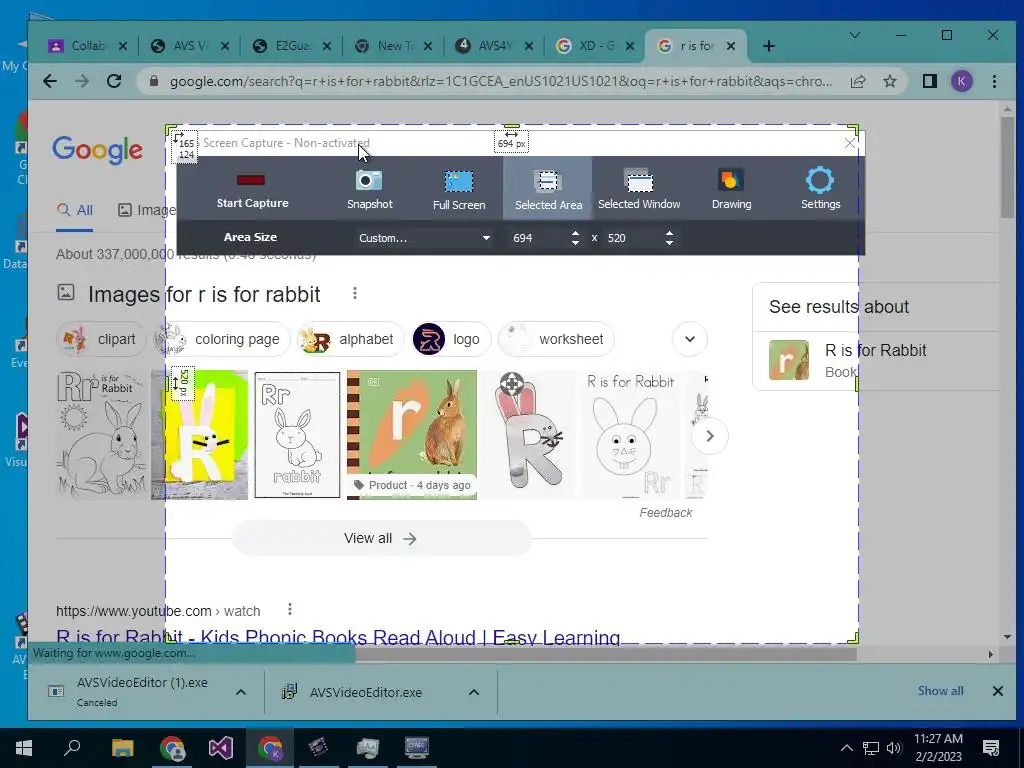The width and height of the screenshot is (1024, 768).
Task: Toggle the Chrome side panel icon
Action: [x=929, y=81]
